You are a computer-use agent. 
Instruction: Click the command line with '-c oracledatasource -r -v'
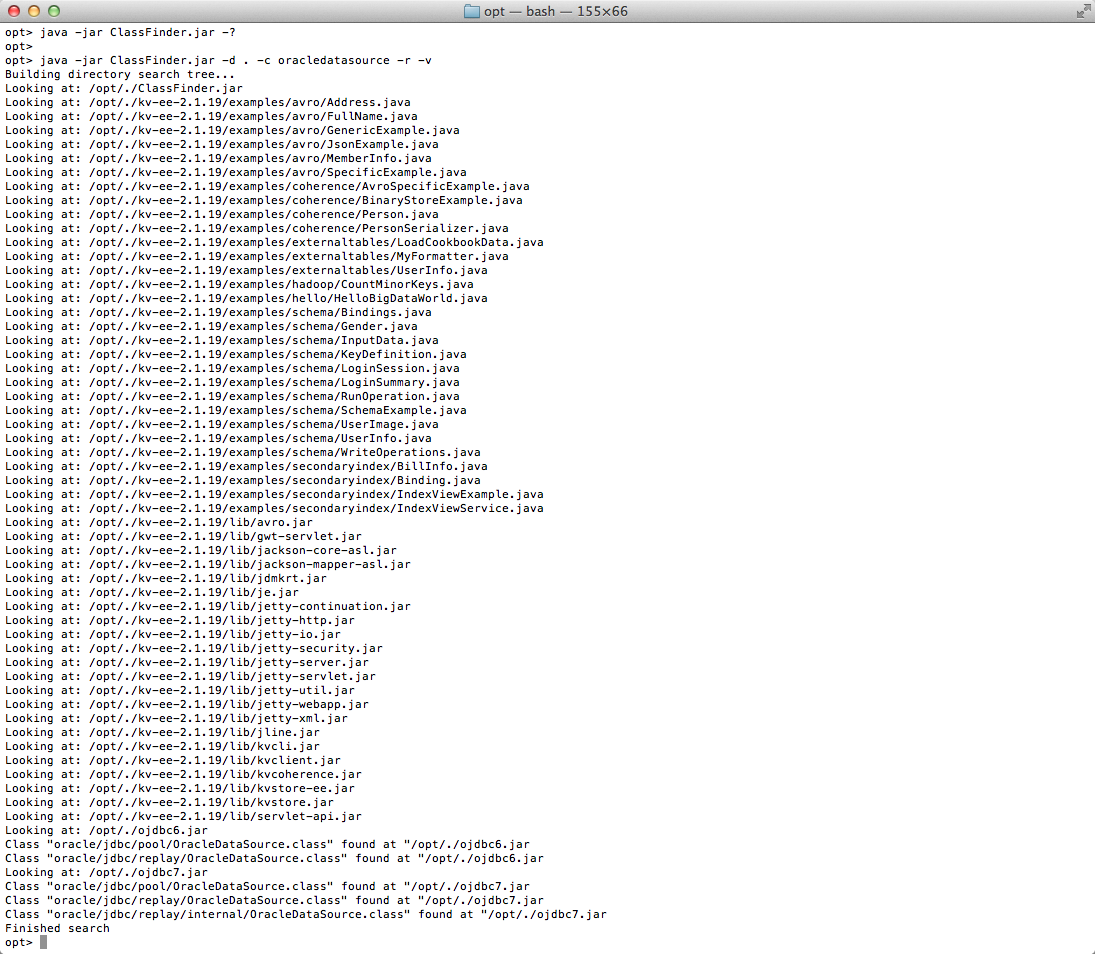(219, 61)
